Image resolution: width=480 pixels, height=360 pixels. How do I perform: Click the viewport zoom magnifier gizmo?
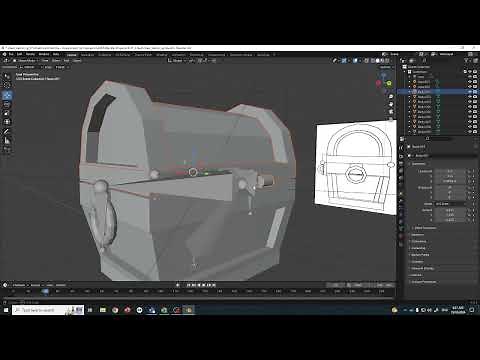pyautogui.click(x=391, y=97)
